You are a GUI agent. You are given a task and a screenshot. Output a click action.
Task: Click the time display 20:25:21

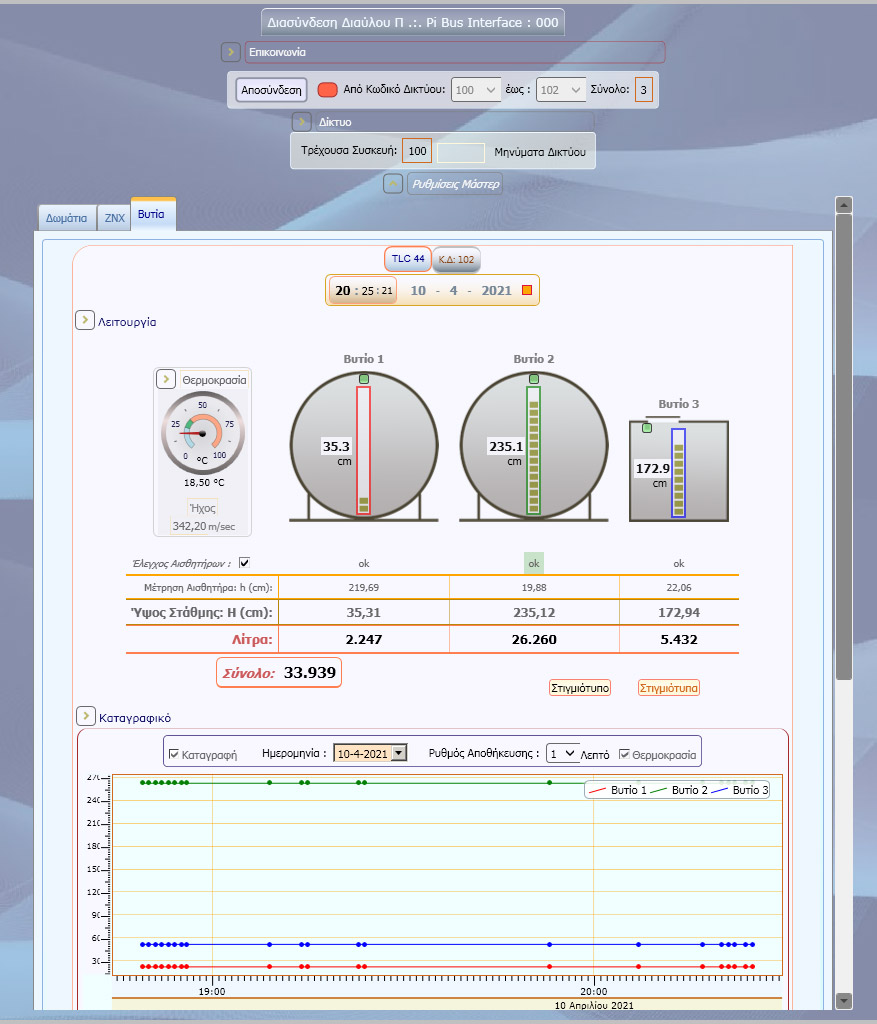coord(363,291)
